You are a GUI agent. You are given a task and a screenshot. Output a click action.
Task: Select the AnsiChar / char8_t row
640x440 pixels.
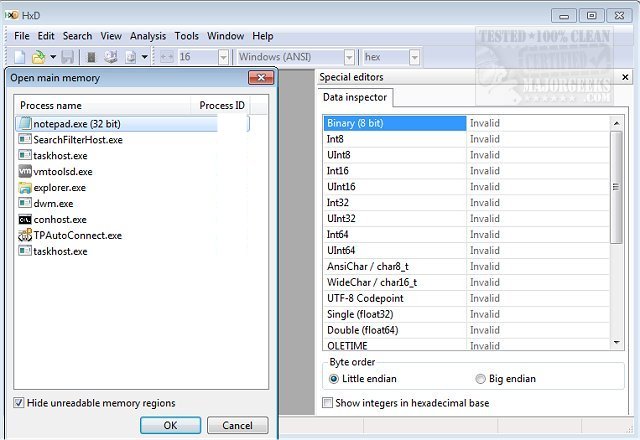[x=466, y=266]
